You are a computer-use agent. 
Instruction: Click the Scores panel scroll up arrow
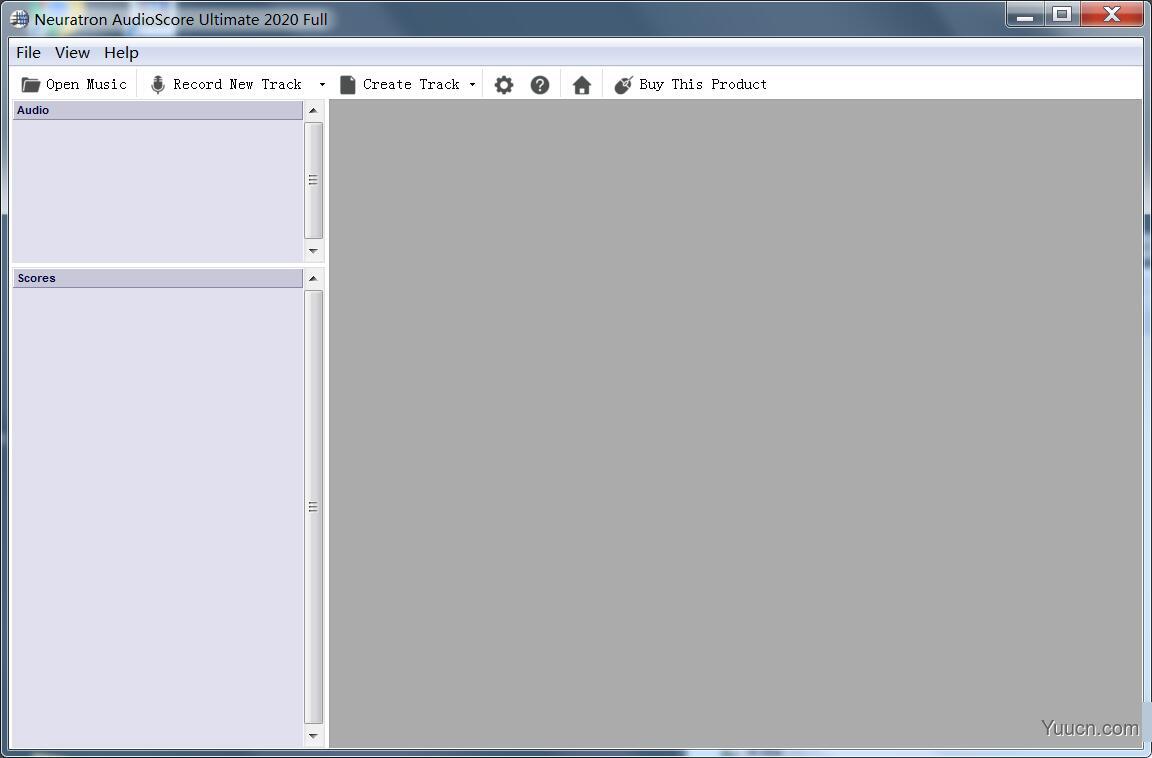coord(313,278)
